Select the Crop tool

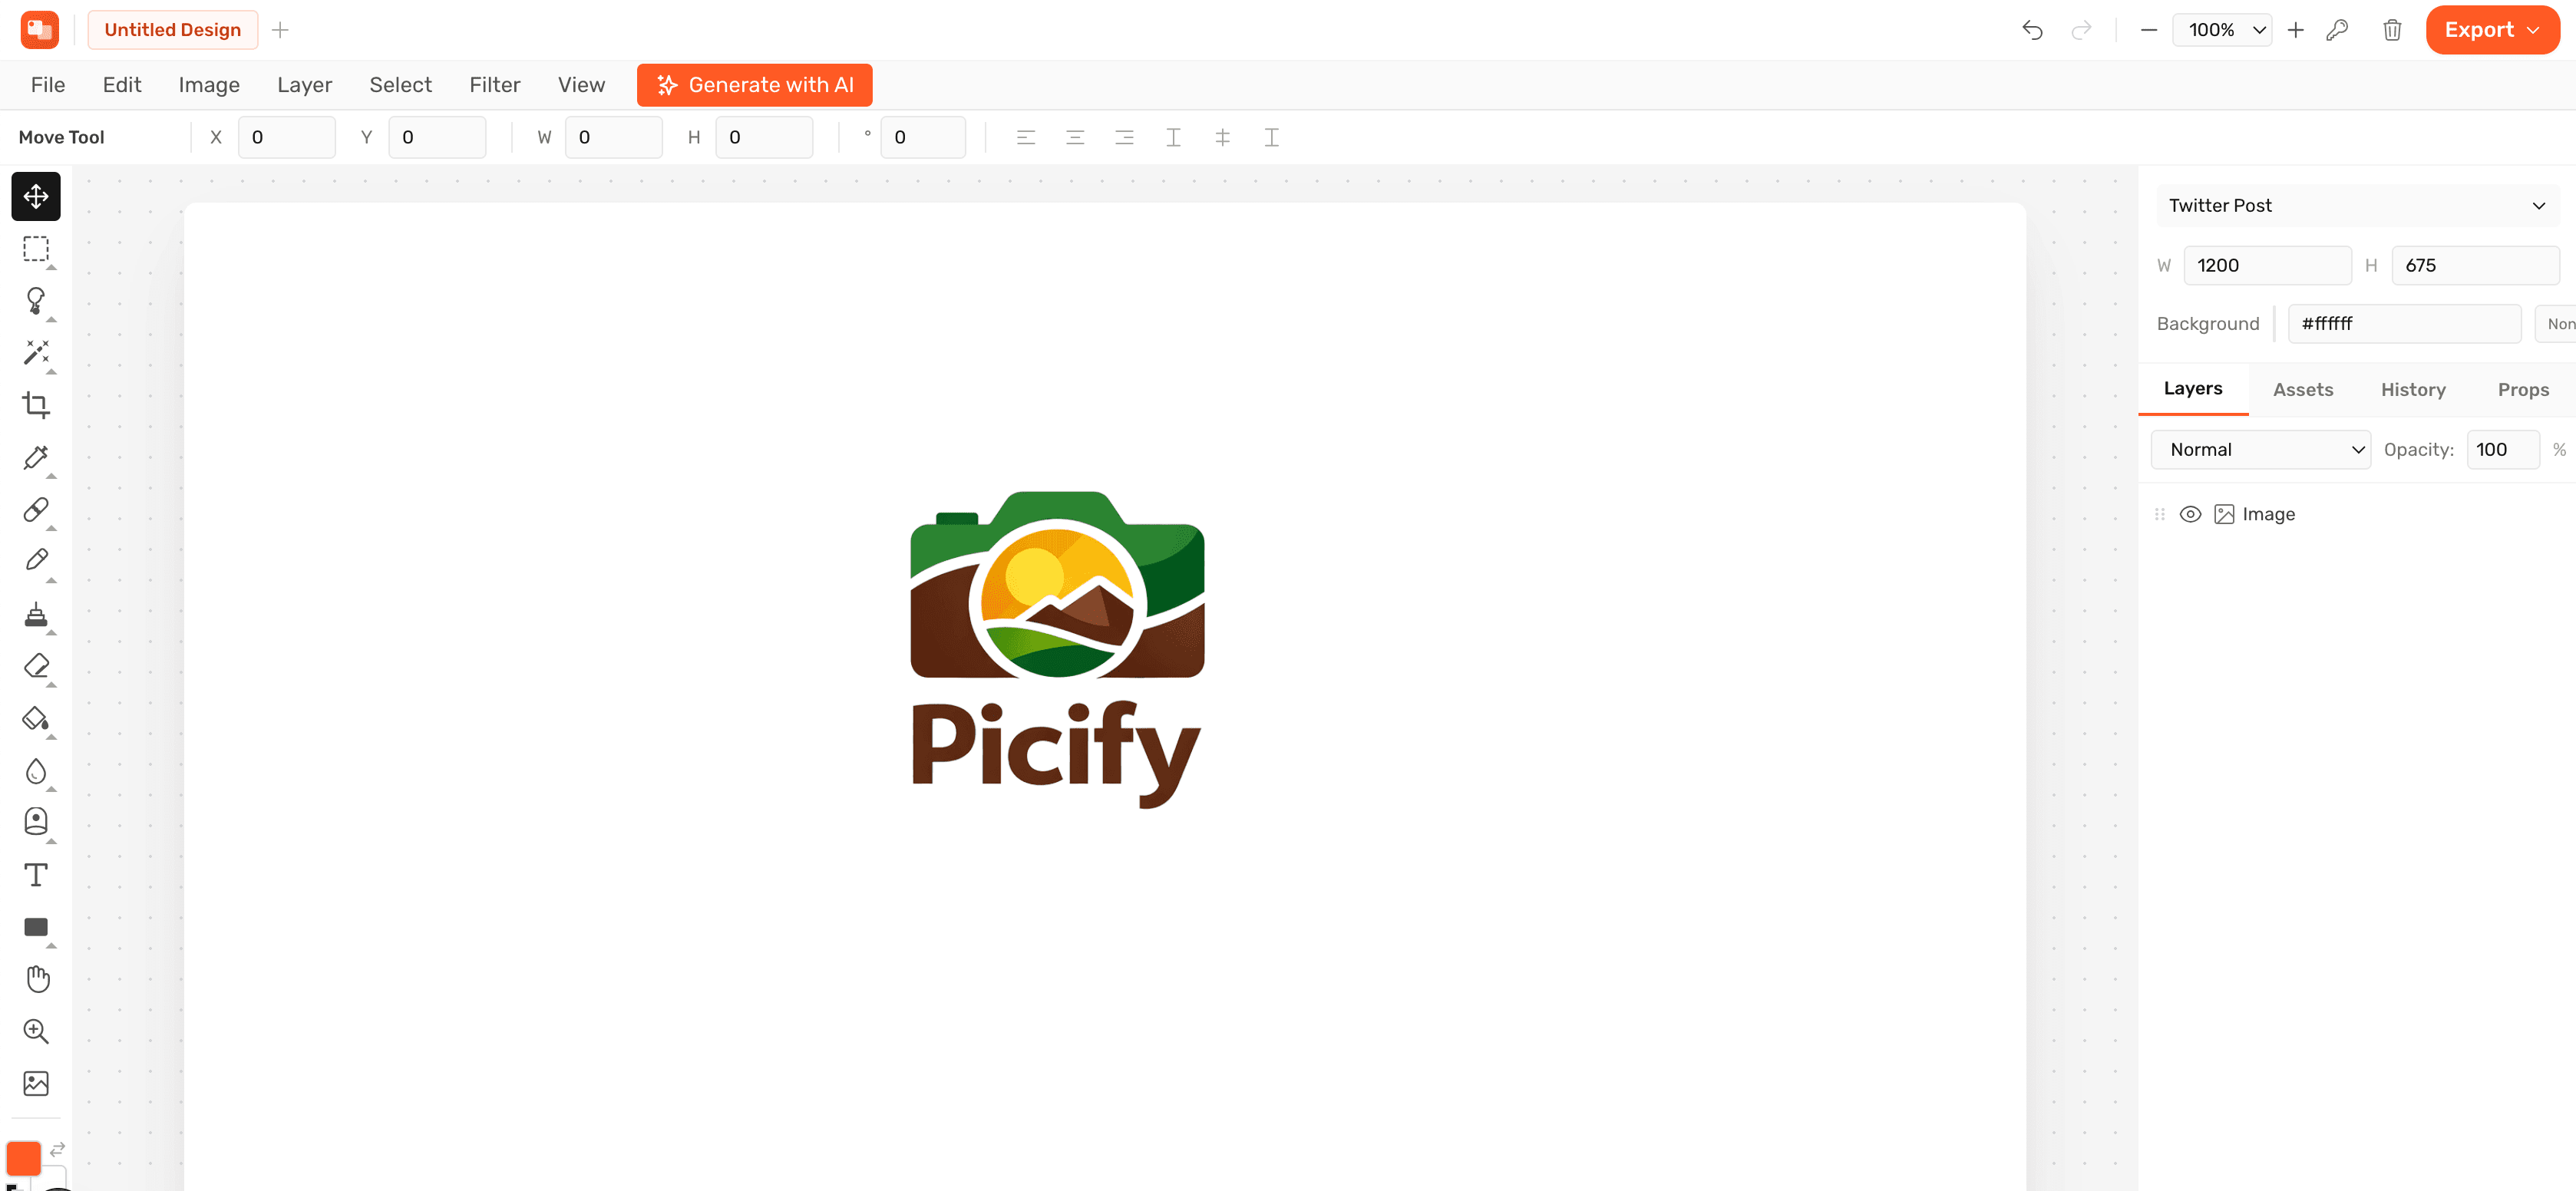[x=36, y=405]
